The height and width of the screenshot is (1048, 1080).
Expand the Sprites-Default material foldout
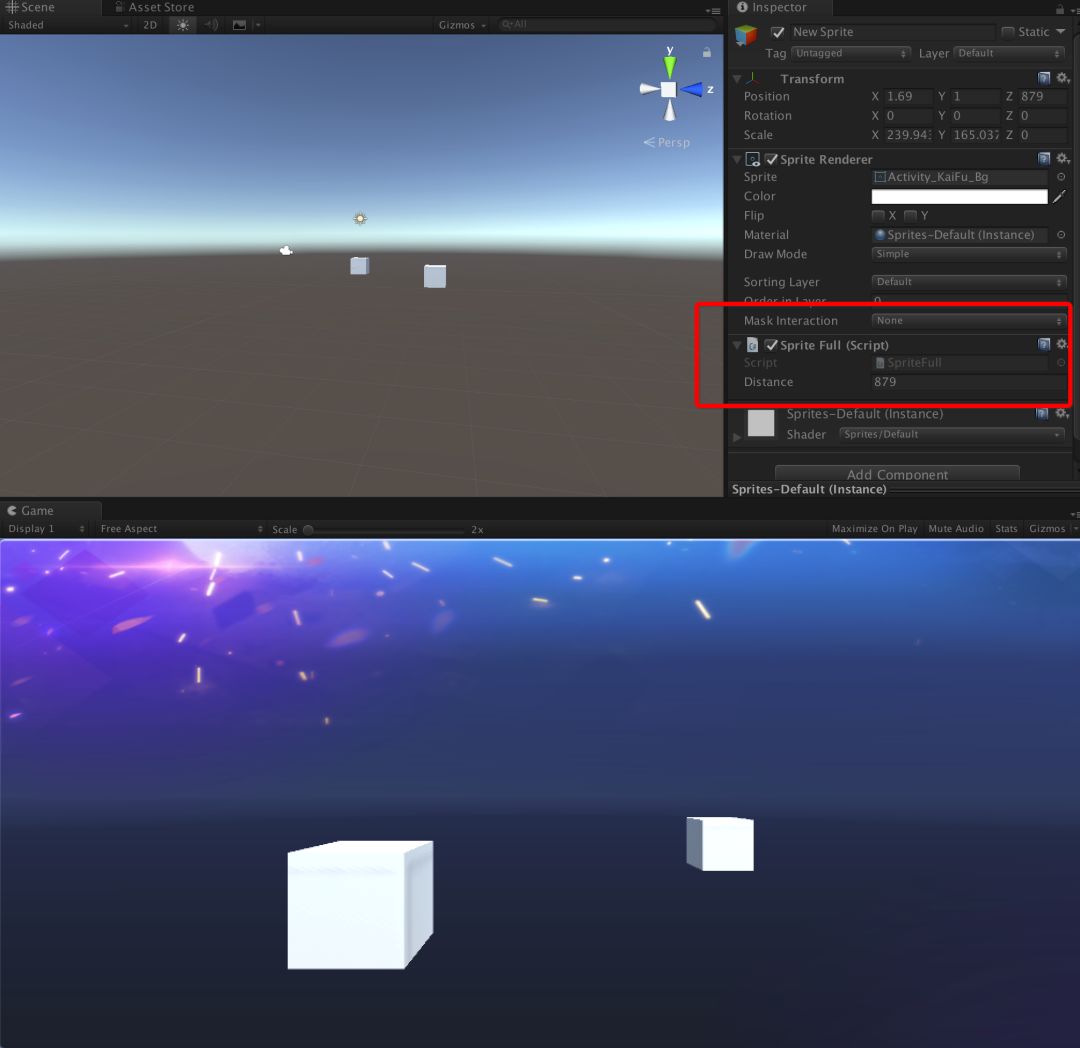coord(737,437)
